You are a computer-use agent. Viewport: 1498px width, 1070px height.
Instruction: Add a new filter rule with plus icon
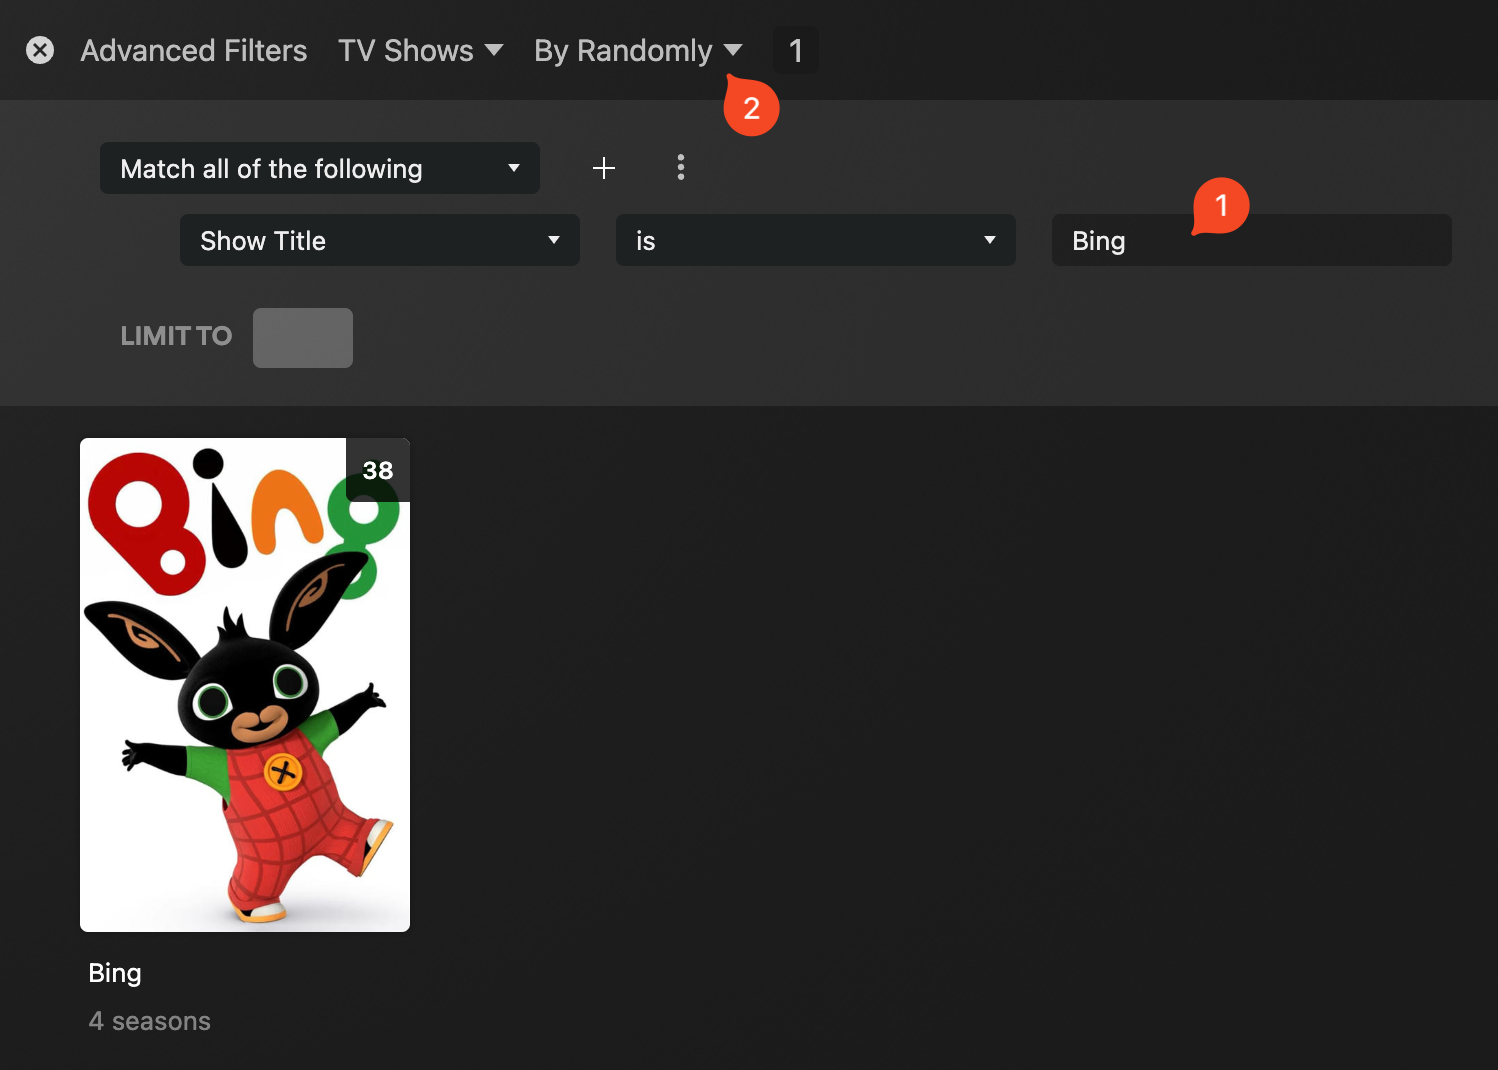604,168
